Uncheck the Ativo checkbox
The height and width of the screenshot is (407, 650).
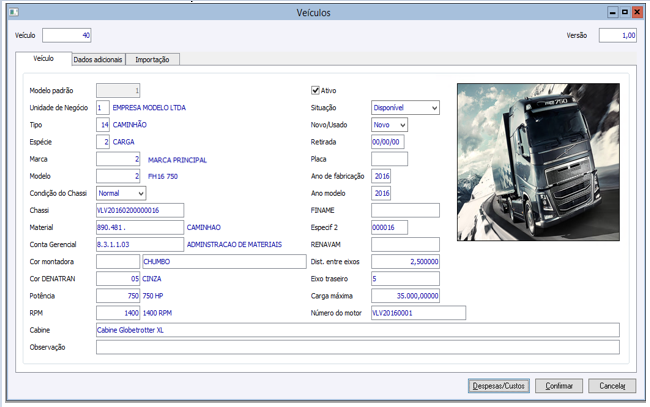point(315,90)
